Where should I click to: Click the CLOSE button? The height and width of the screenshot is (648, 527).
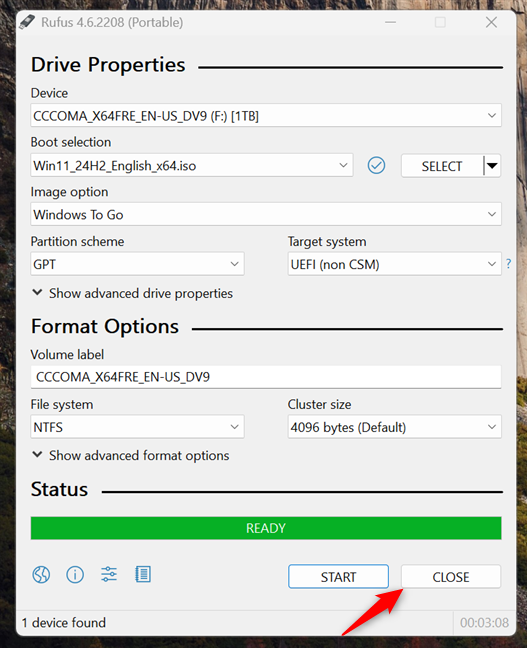click(451, 577)
